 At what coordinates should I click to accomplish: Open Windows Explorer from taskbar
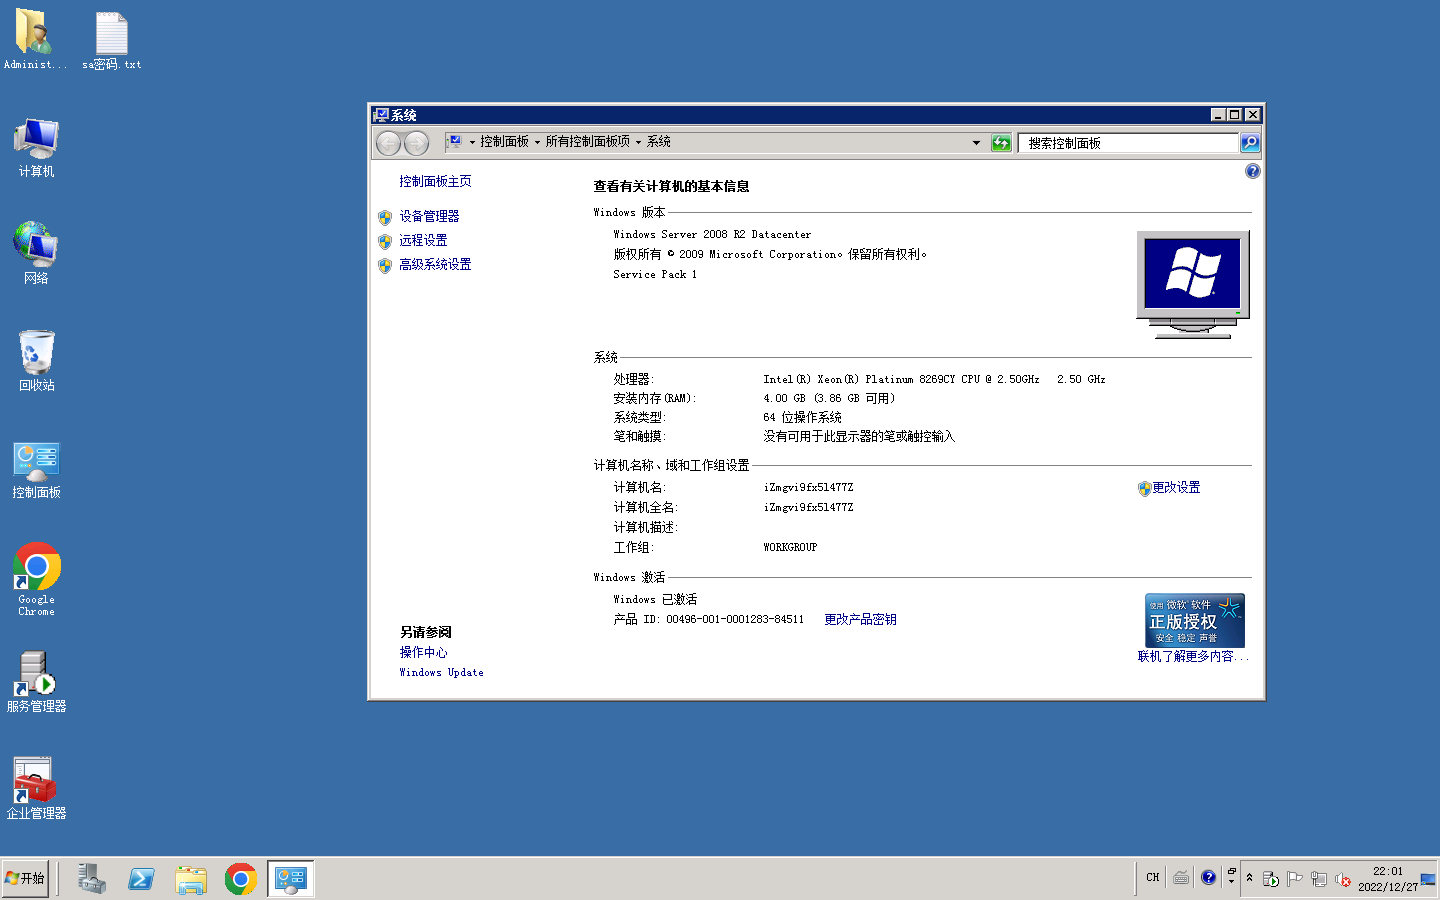coord(190,879)
